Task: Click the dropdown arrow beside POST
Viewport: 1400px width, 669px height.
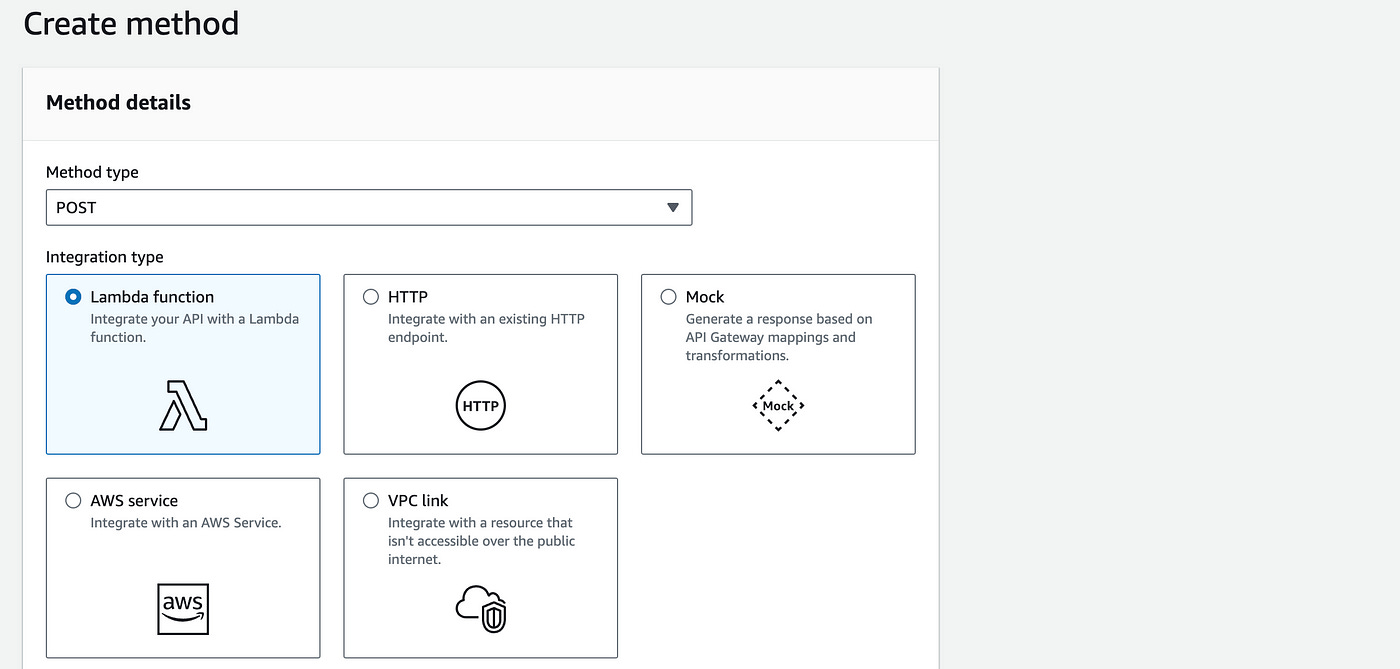Action: point(673,207)
